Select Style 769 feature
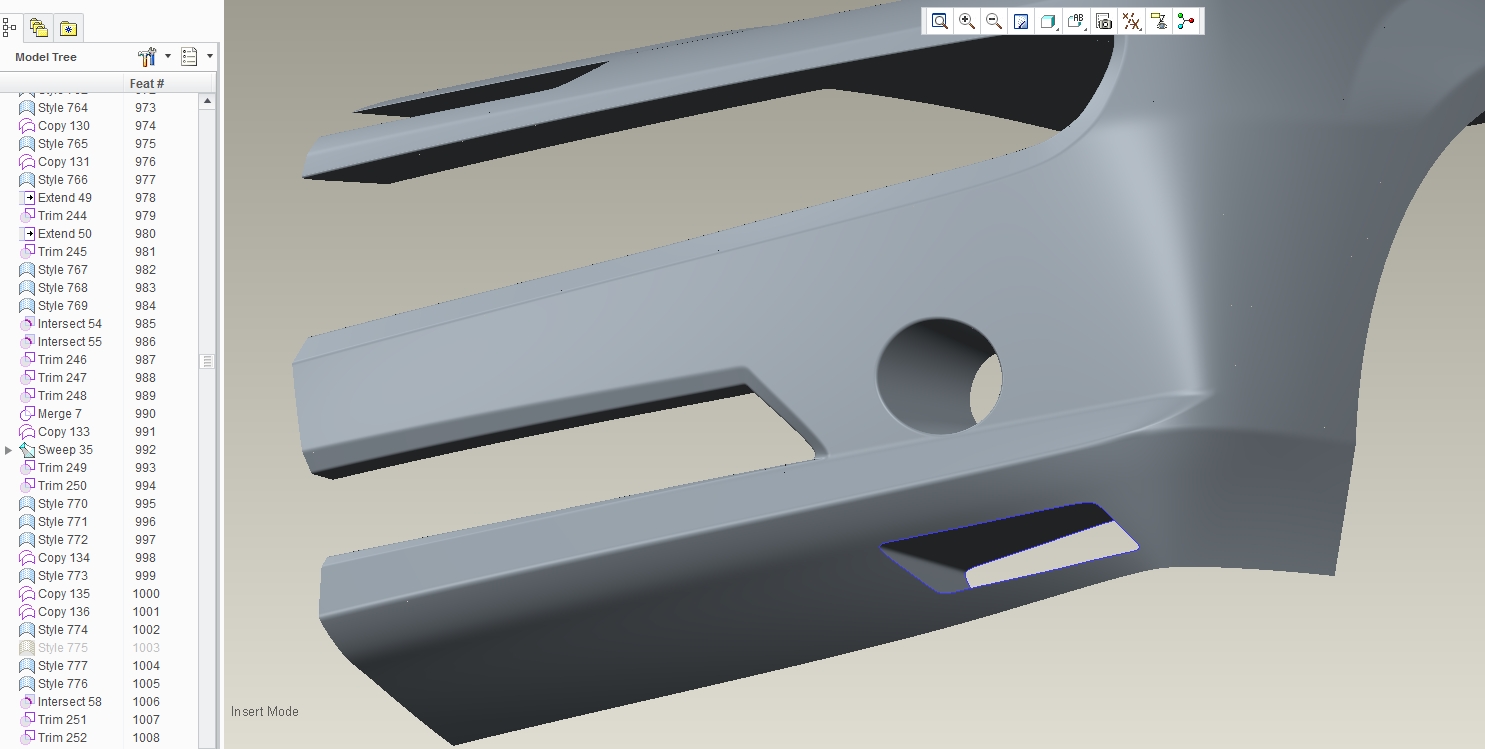Viewport: 1485px width, 749px height. (x=62, y=306)
